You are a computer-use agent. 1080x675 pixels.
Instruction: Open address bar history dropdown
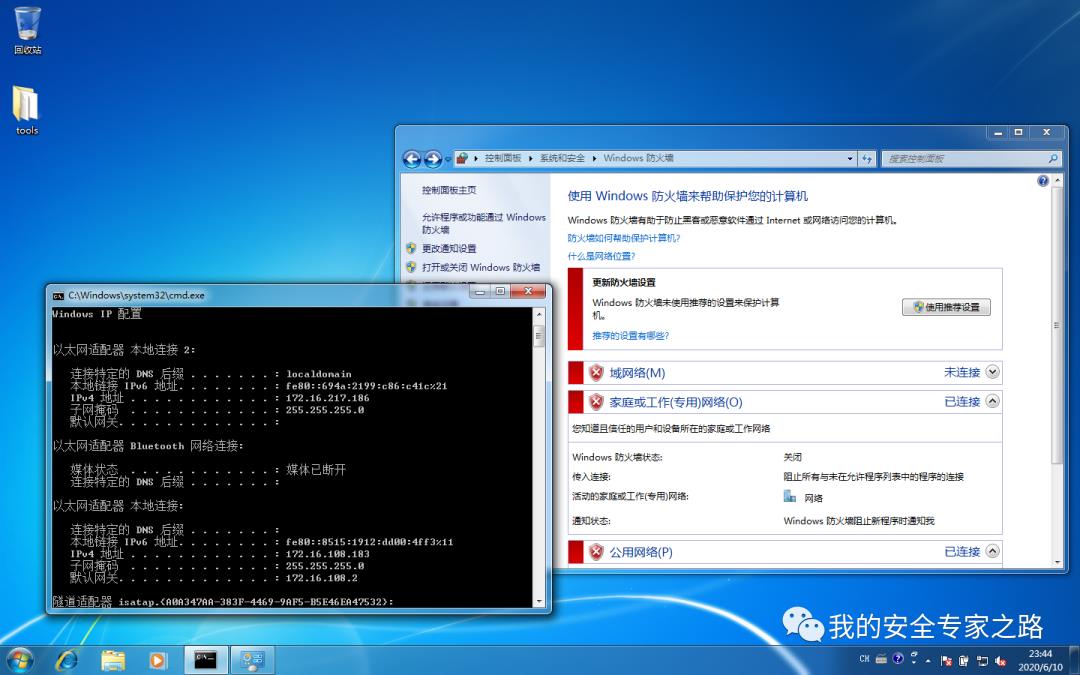[850, 158]
